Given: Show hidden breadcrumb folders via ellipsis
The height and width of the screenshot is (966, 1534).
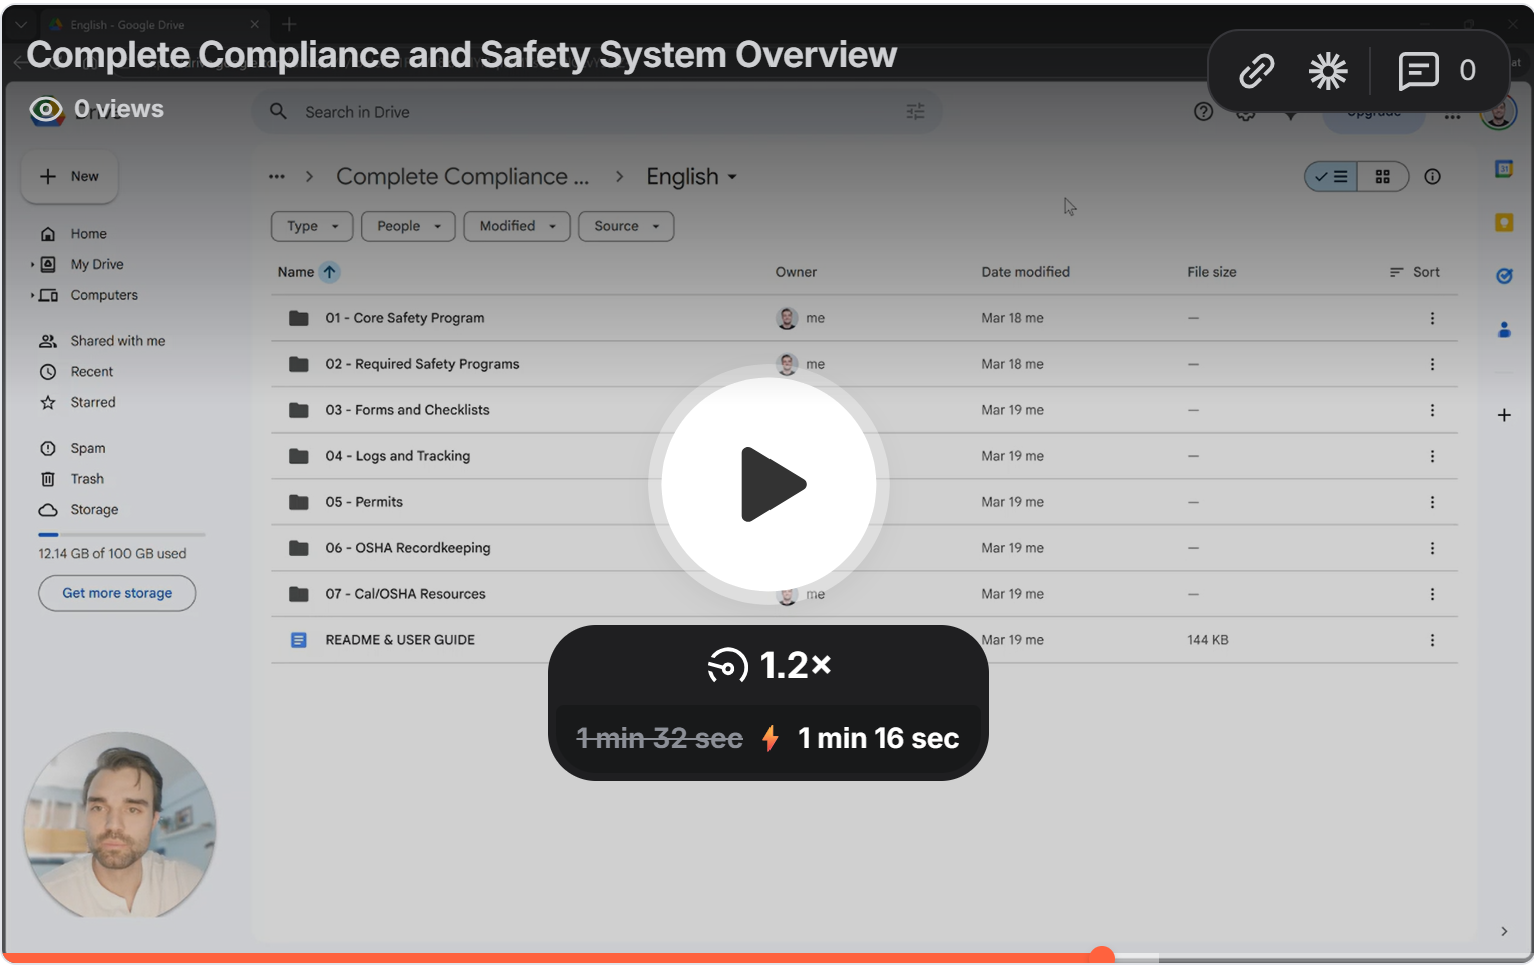Looking at the screenshot, I should coord(277,177).
